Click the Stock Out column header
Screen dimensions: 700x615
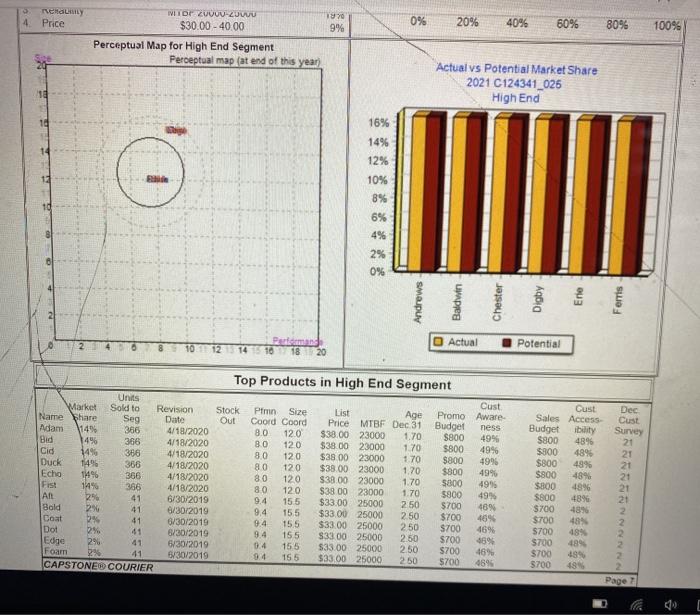coord(228,415)
